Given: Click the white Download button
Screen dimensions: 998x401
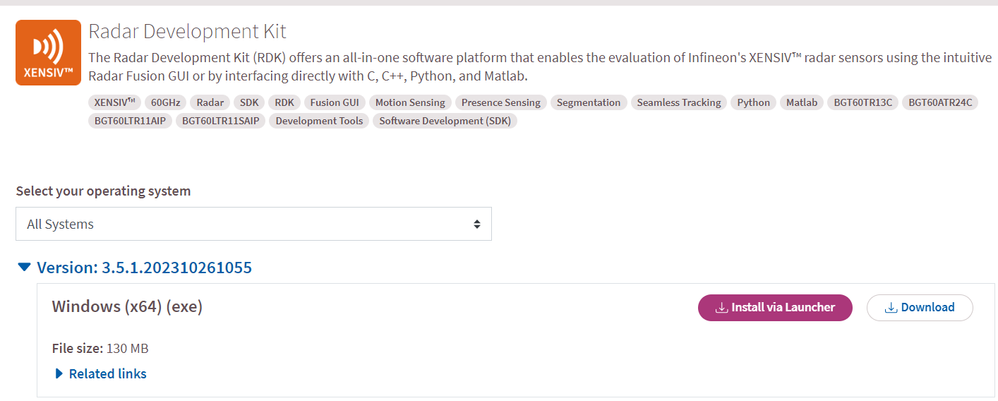Looking at the screenshot, I should click(x=919, y=308).
